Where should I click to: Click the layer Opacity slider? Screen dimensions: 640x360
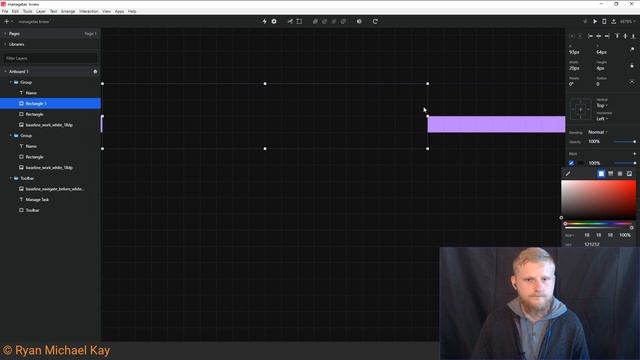pos(624,142)
